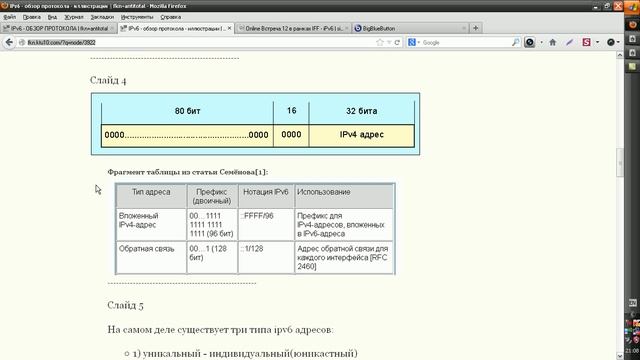Expand dropdown next to red S icon
This screenshot has width=640, height=360.
(598, 42)
